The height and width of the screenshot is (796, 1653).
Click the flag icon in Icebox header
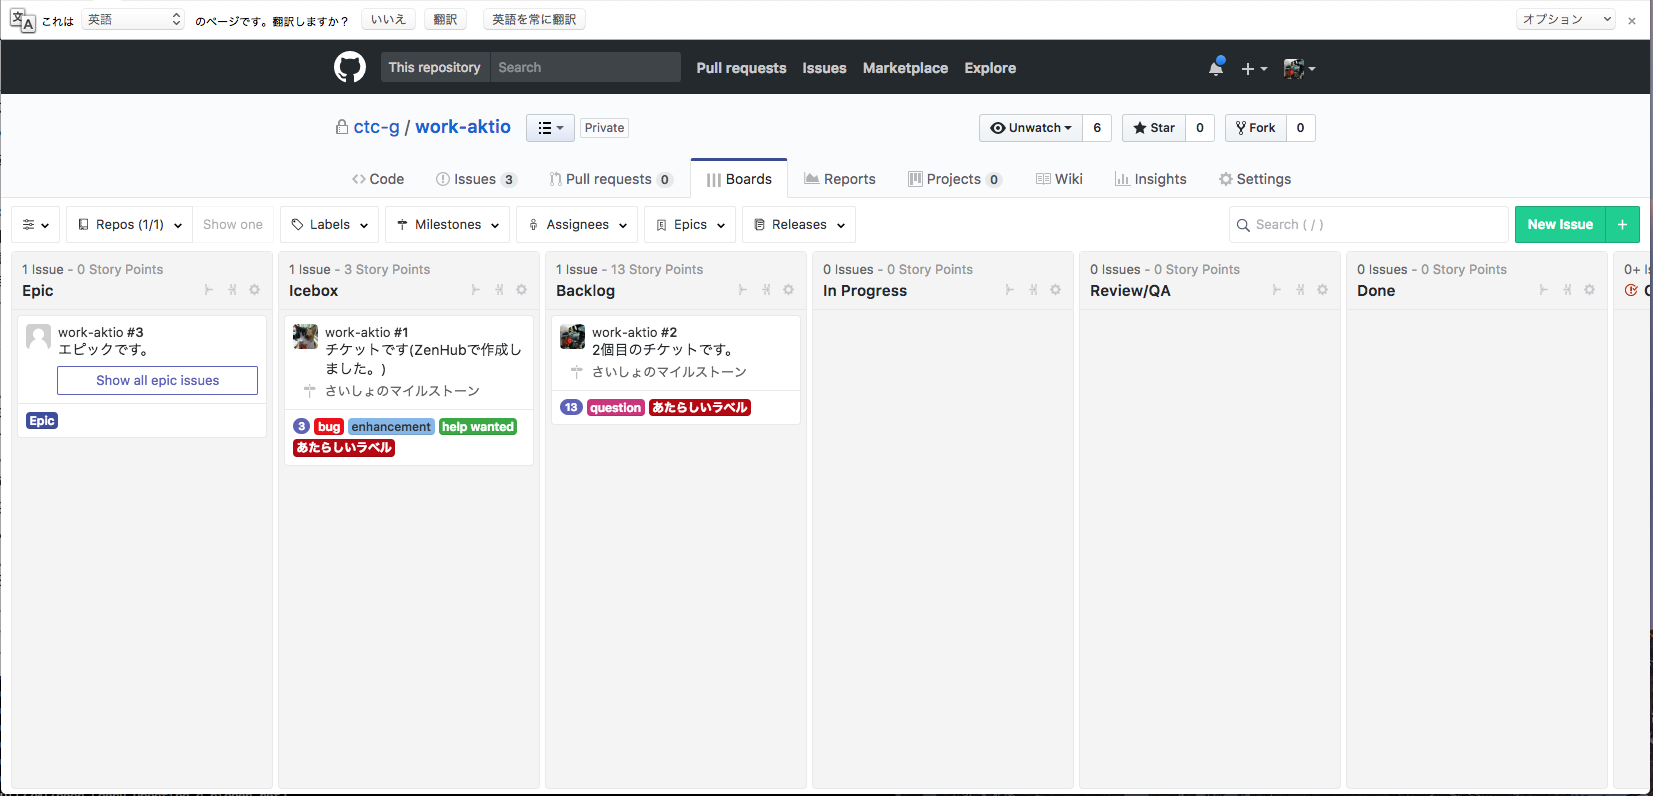476,290
